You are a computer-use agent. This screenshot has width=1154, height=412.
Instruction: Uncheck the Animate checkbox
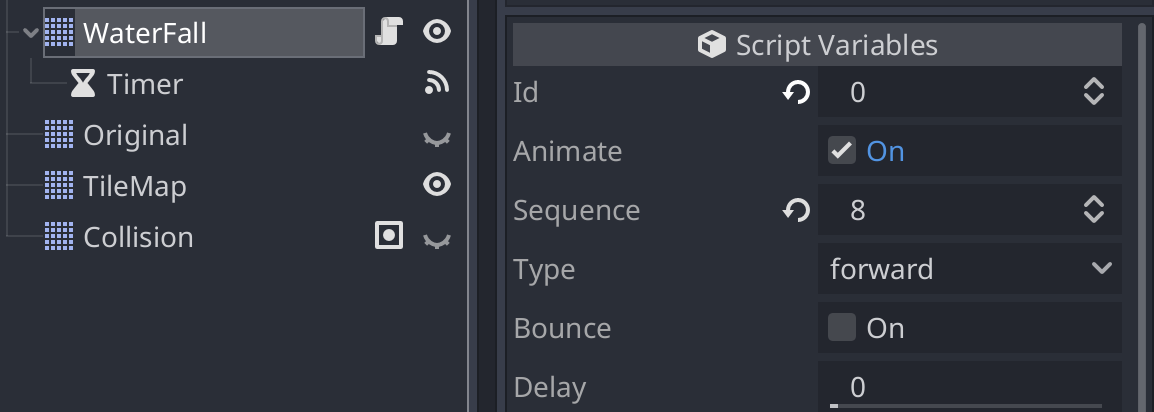point(841,151)
